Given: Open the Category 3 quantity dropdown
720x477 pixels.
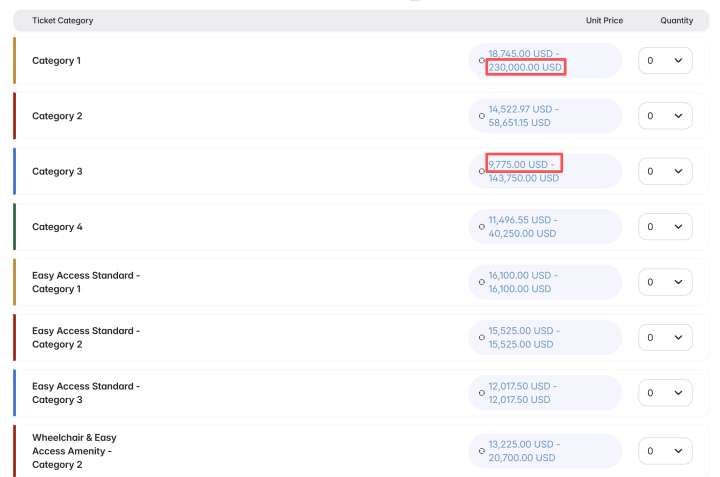Looking at the screenshot, I should click(x=665, y=172).
